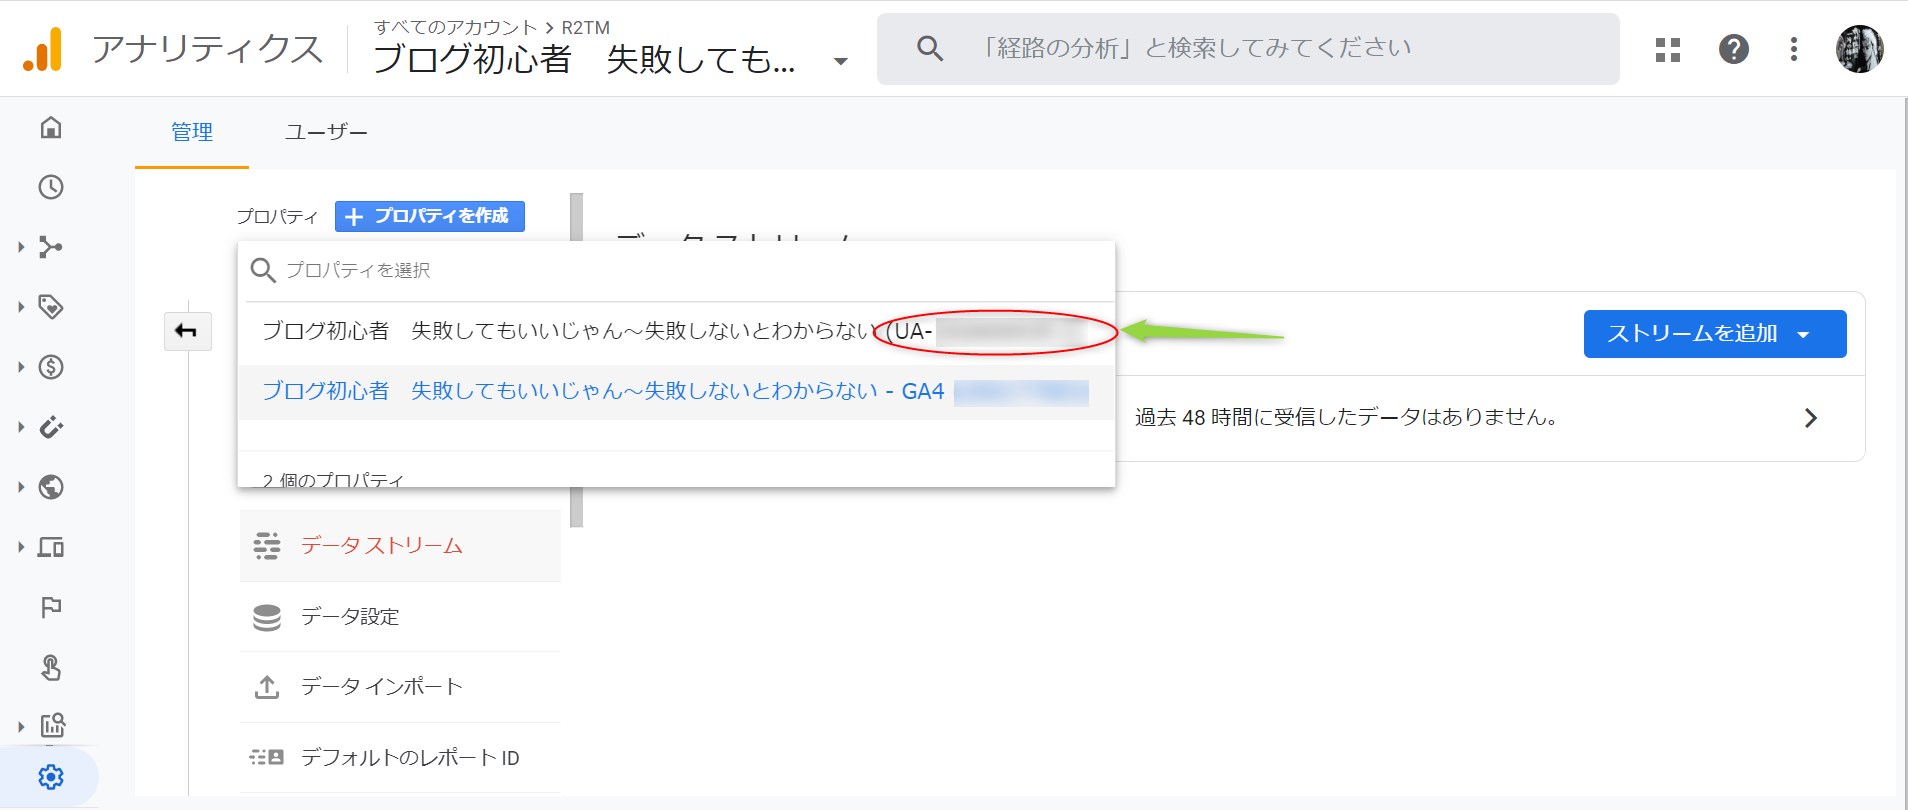The height and width of the screenshot is (810, 1908).
Task: Select the 管理 tab
Action: tap(192, 132)
